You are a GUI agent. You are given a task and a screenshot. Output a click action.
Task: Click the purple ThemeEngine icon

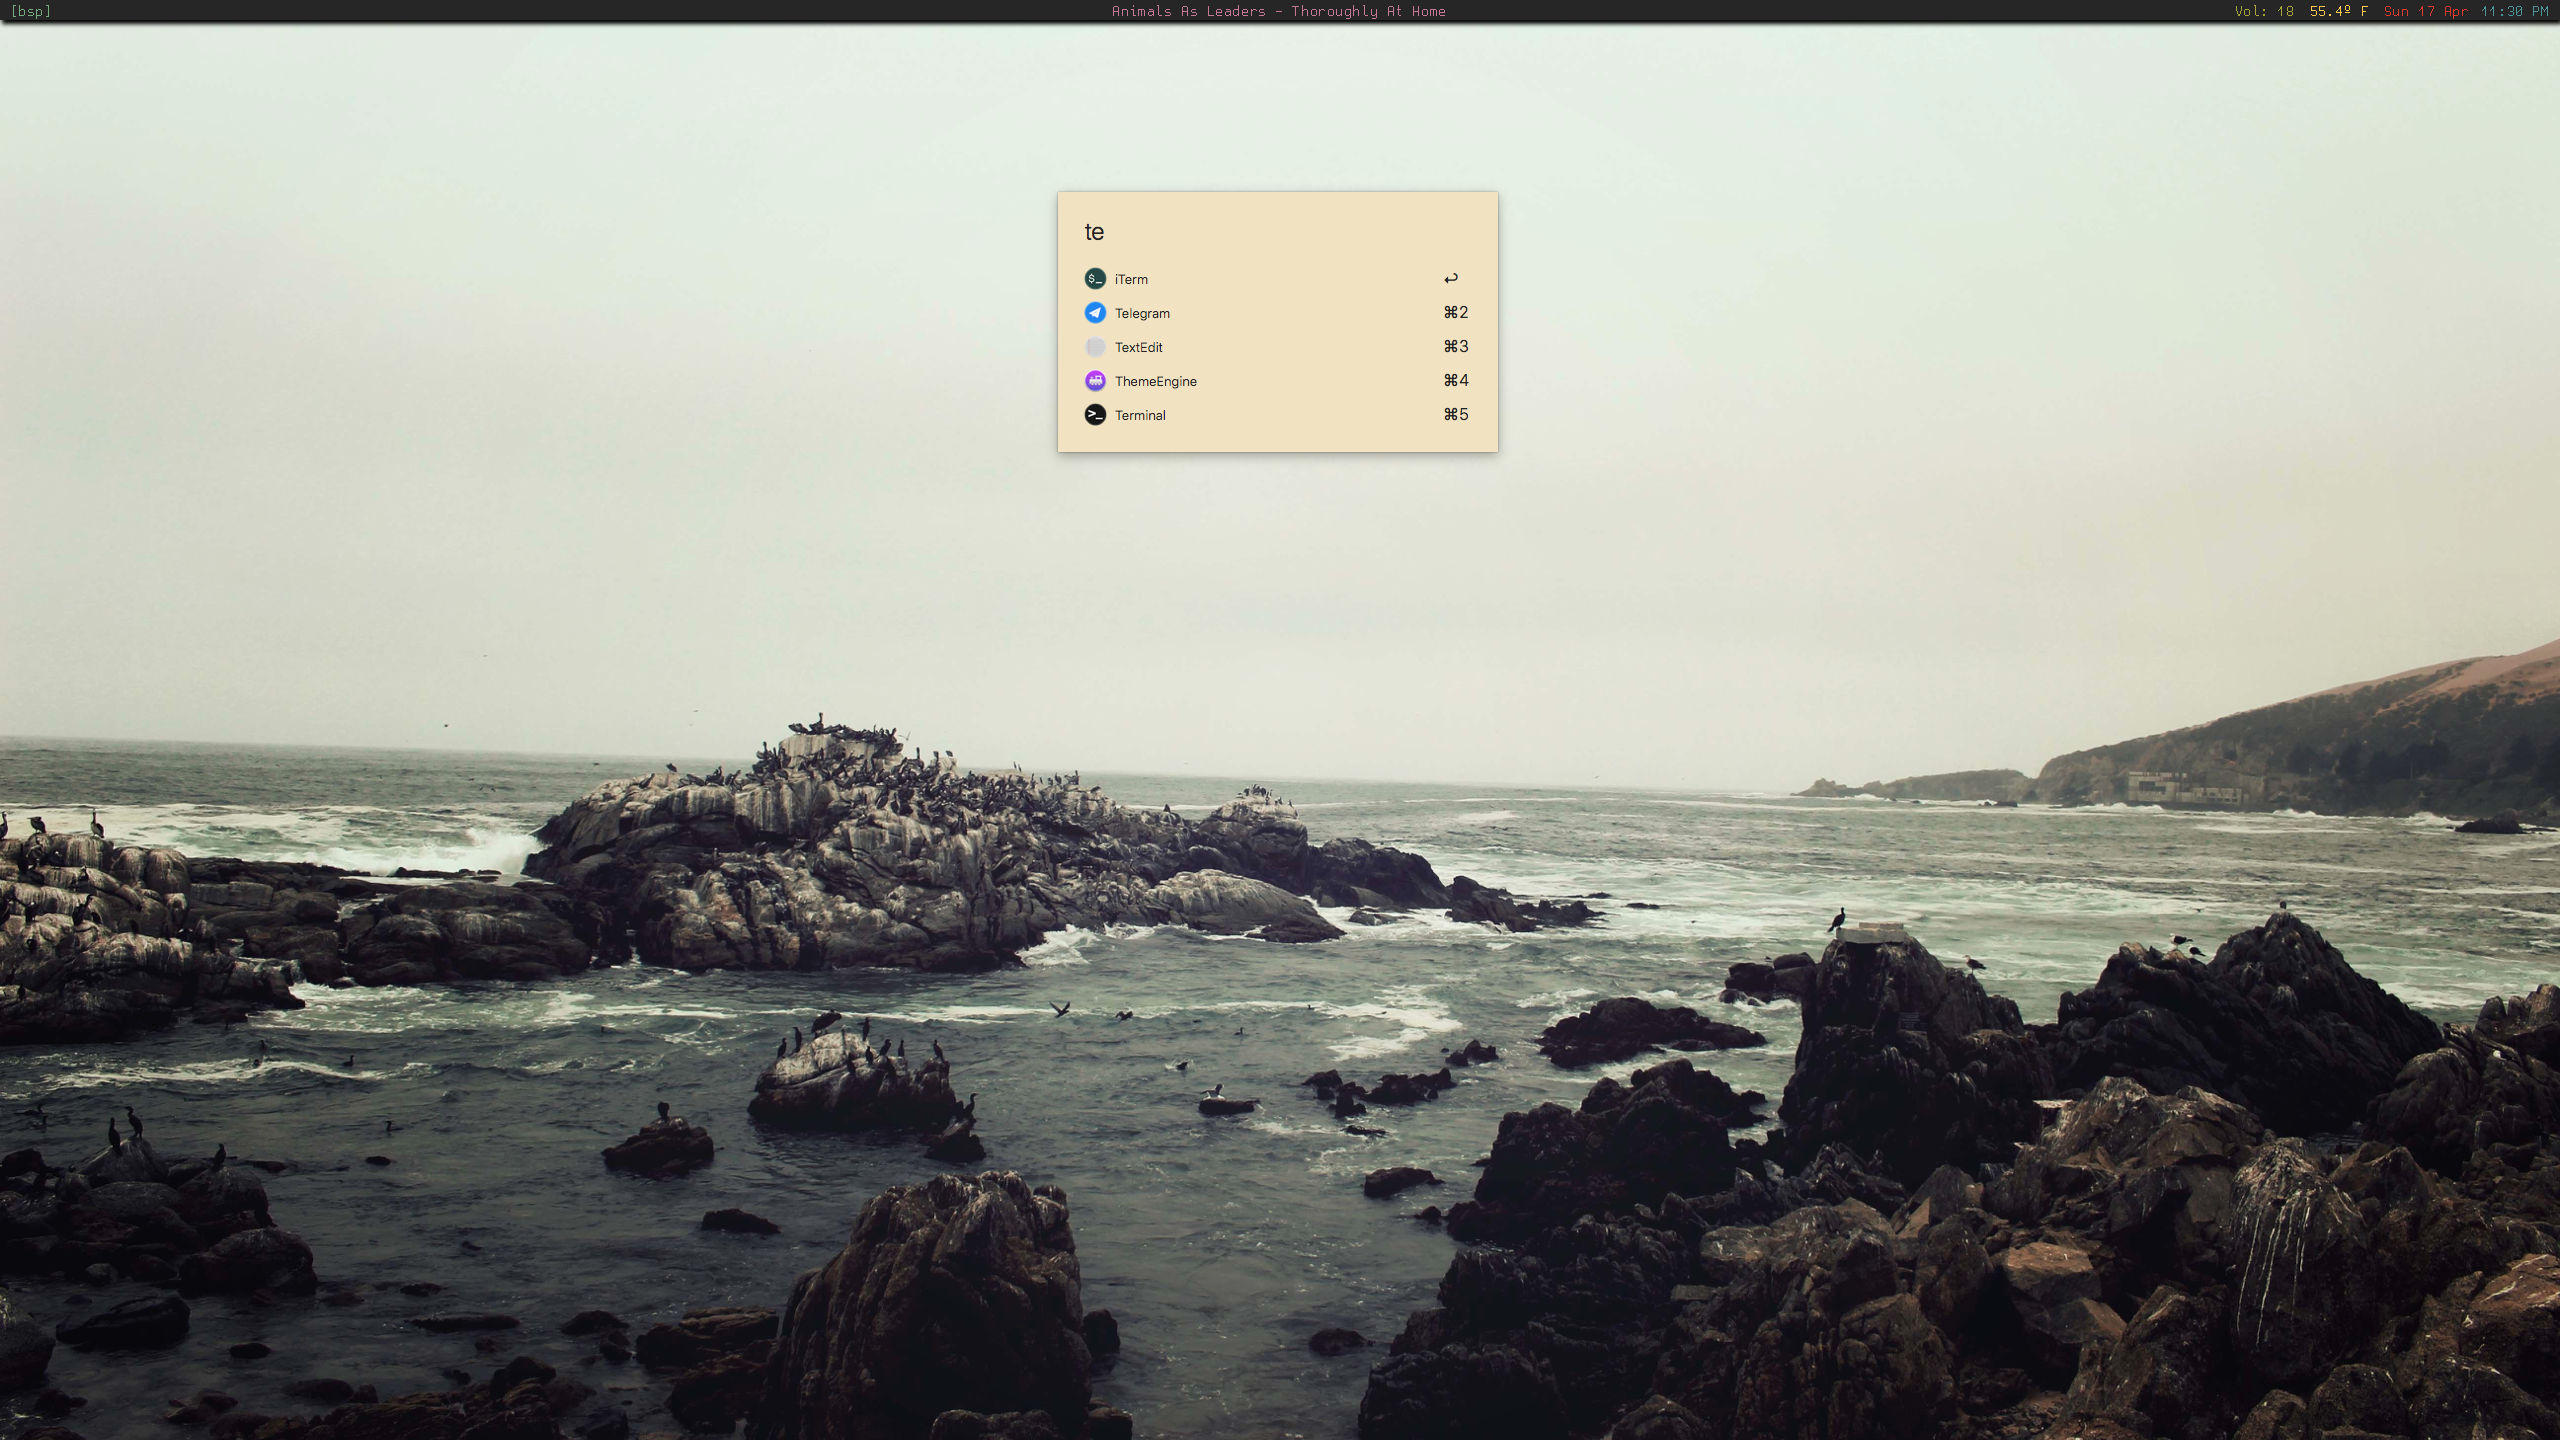1095,381
